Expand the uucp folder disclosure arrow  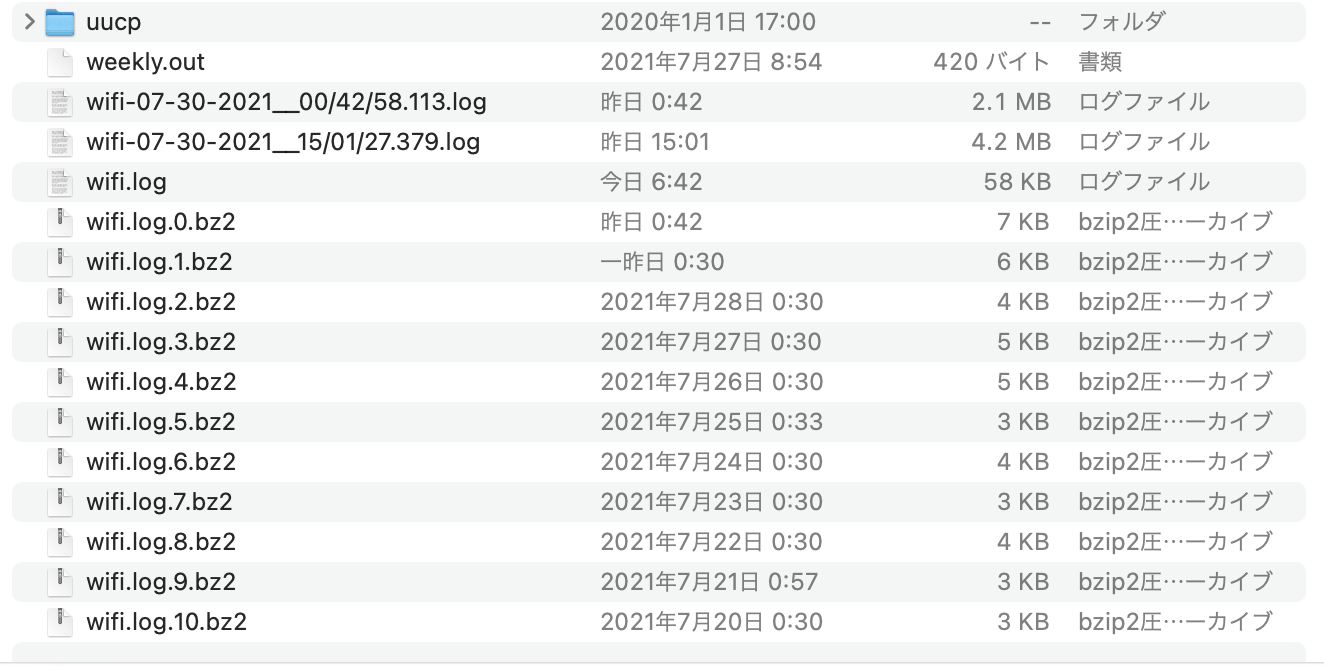[x=29, y=21]
